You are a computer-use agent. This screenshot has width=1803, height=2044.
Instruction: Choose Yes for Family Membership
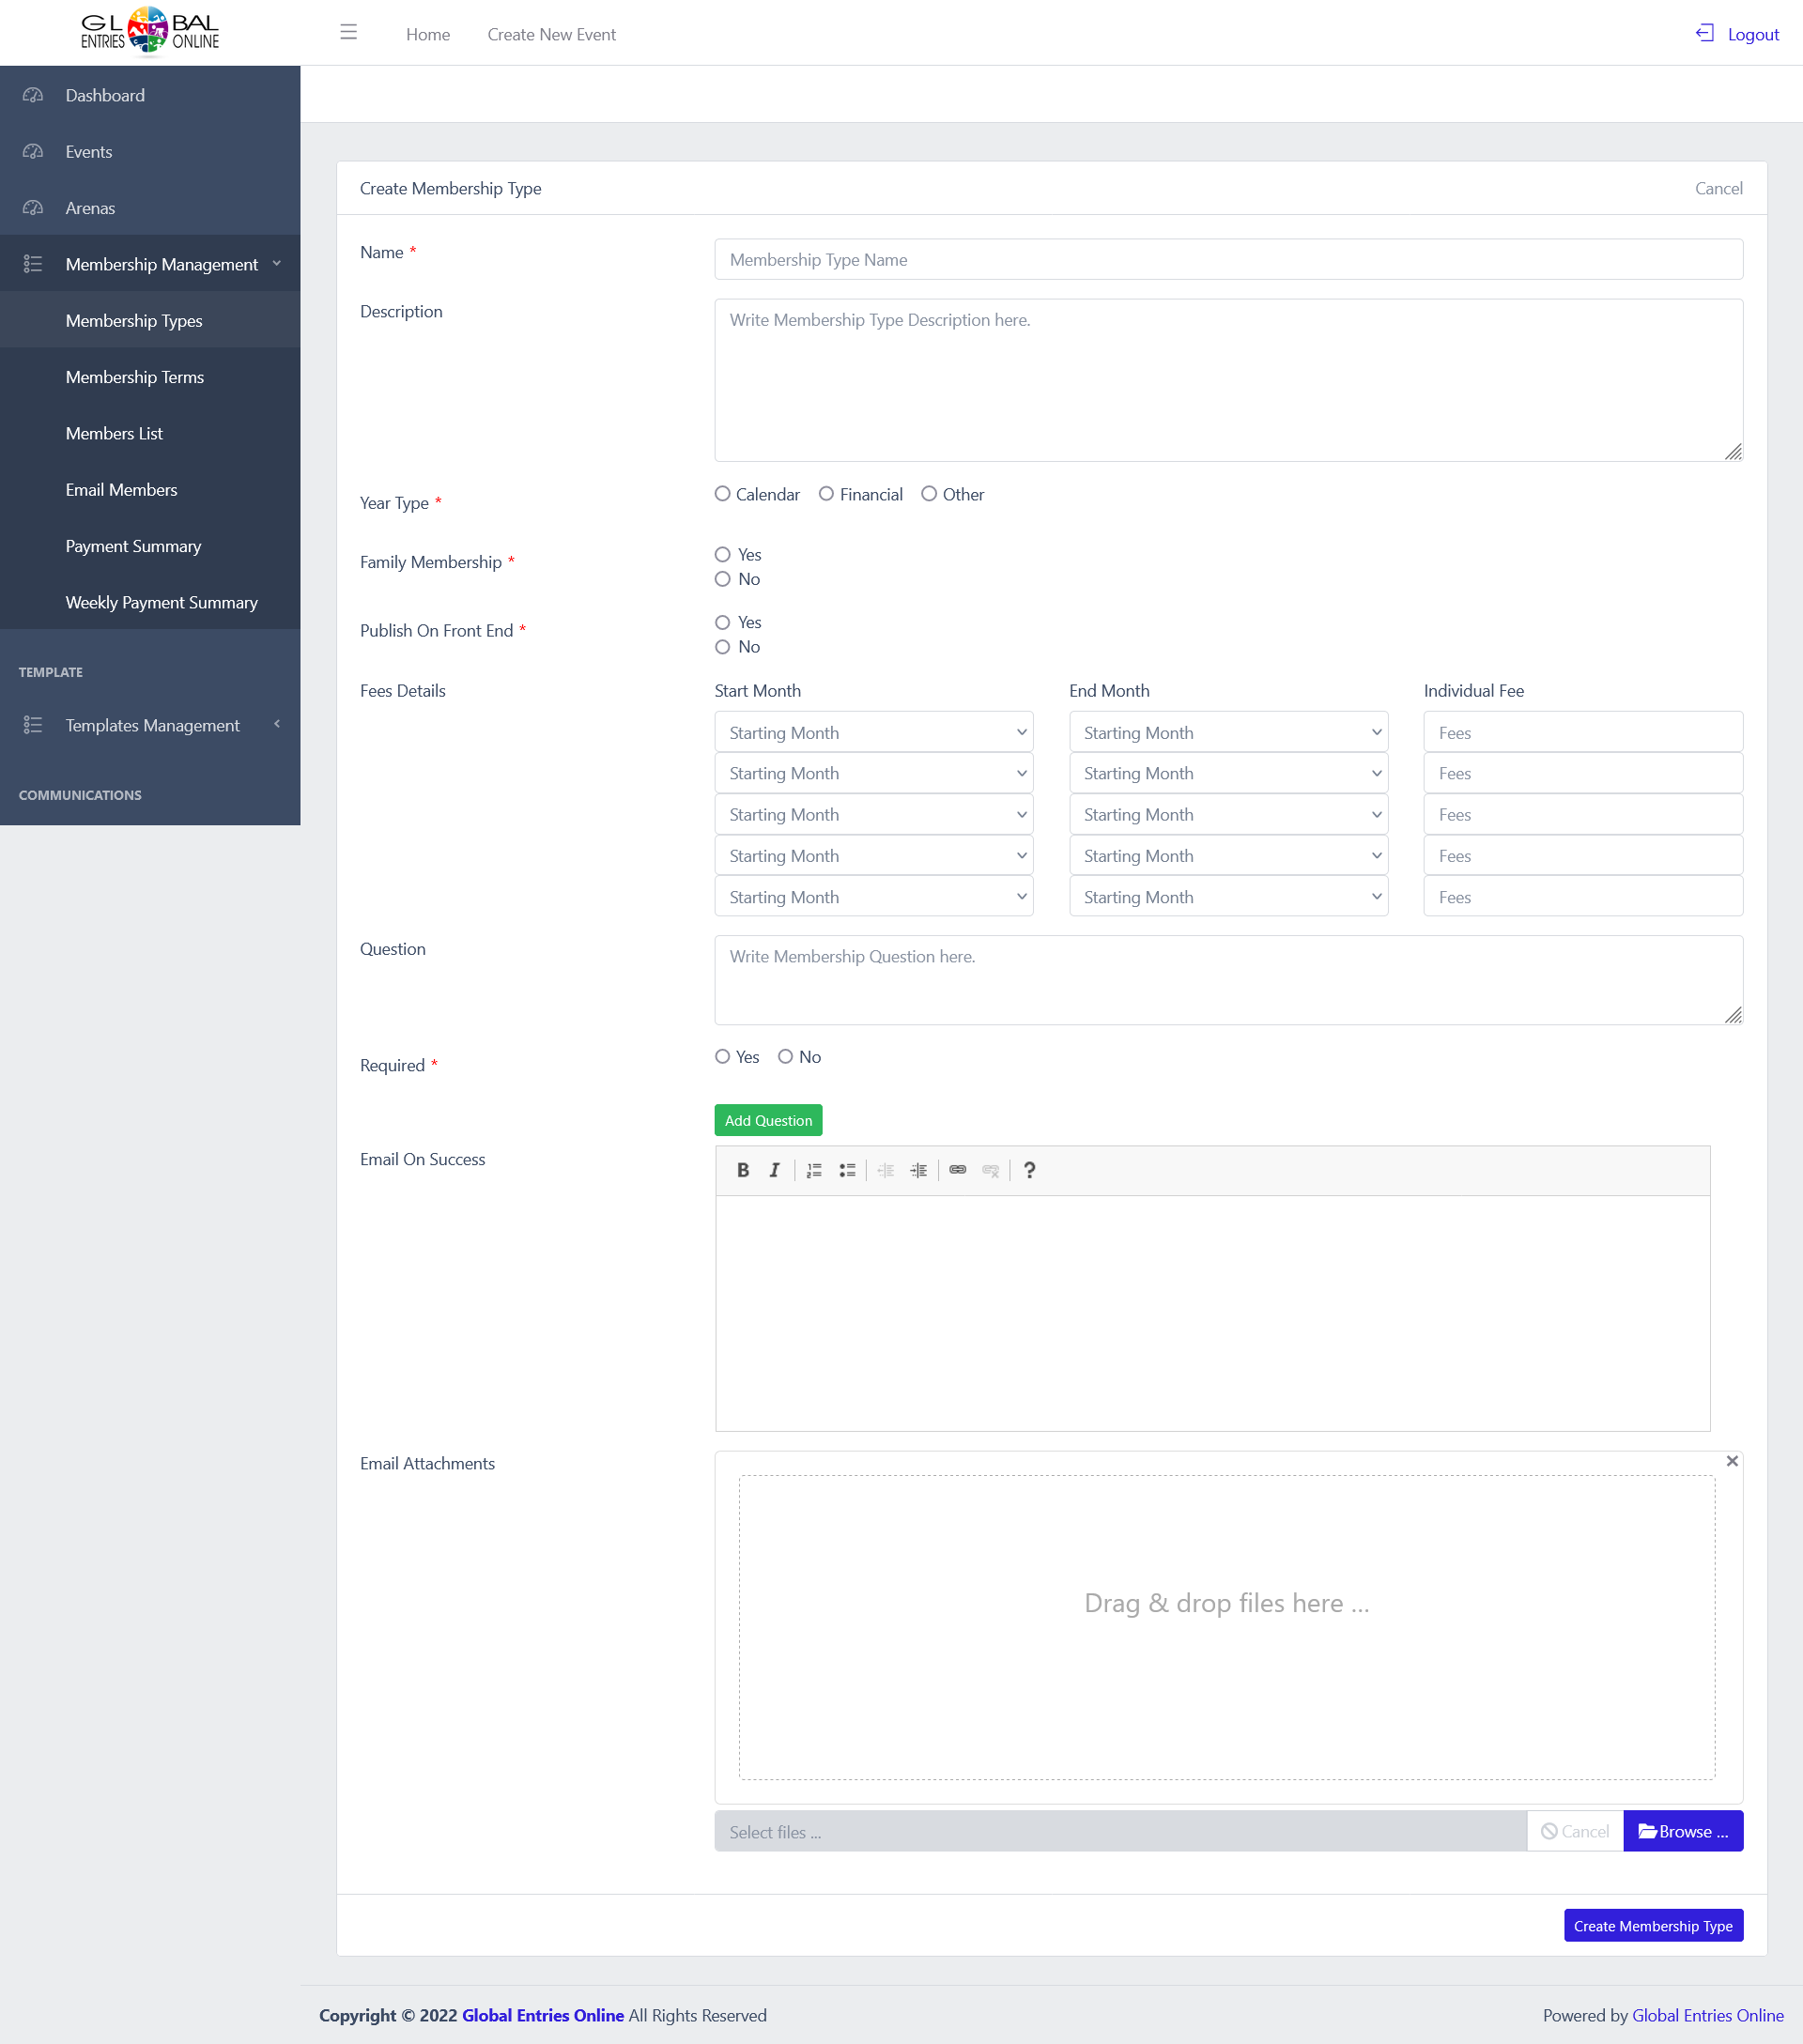[x=723, y=555]
